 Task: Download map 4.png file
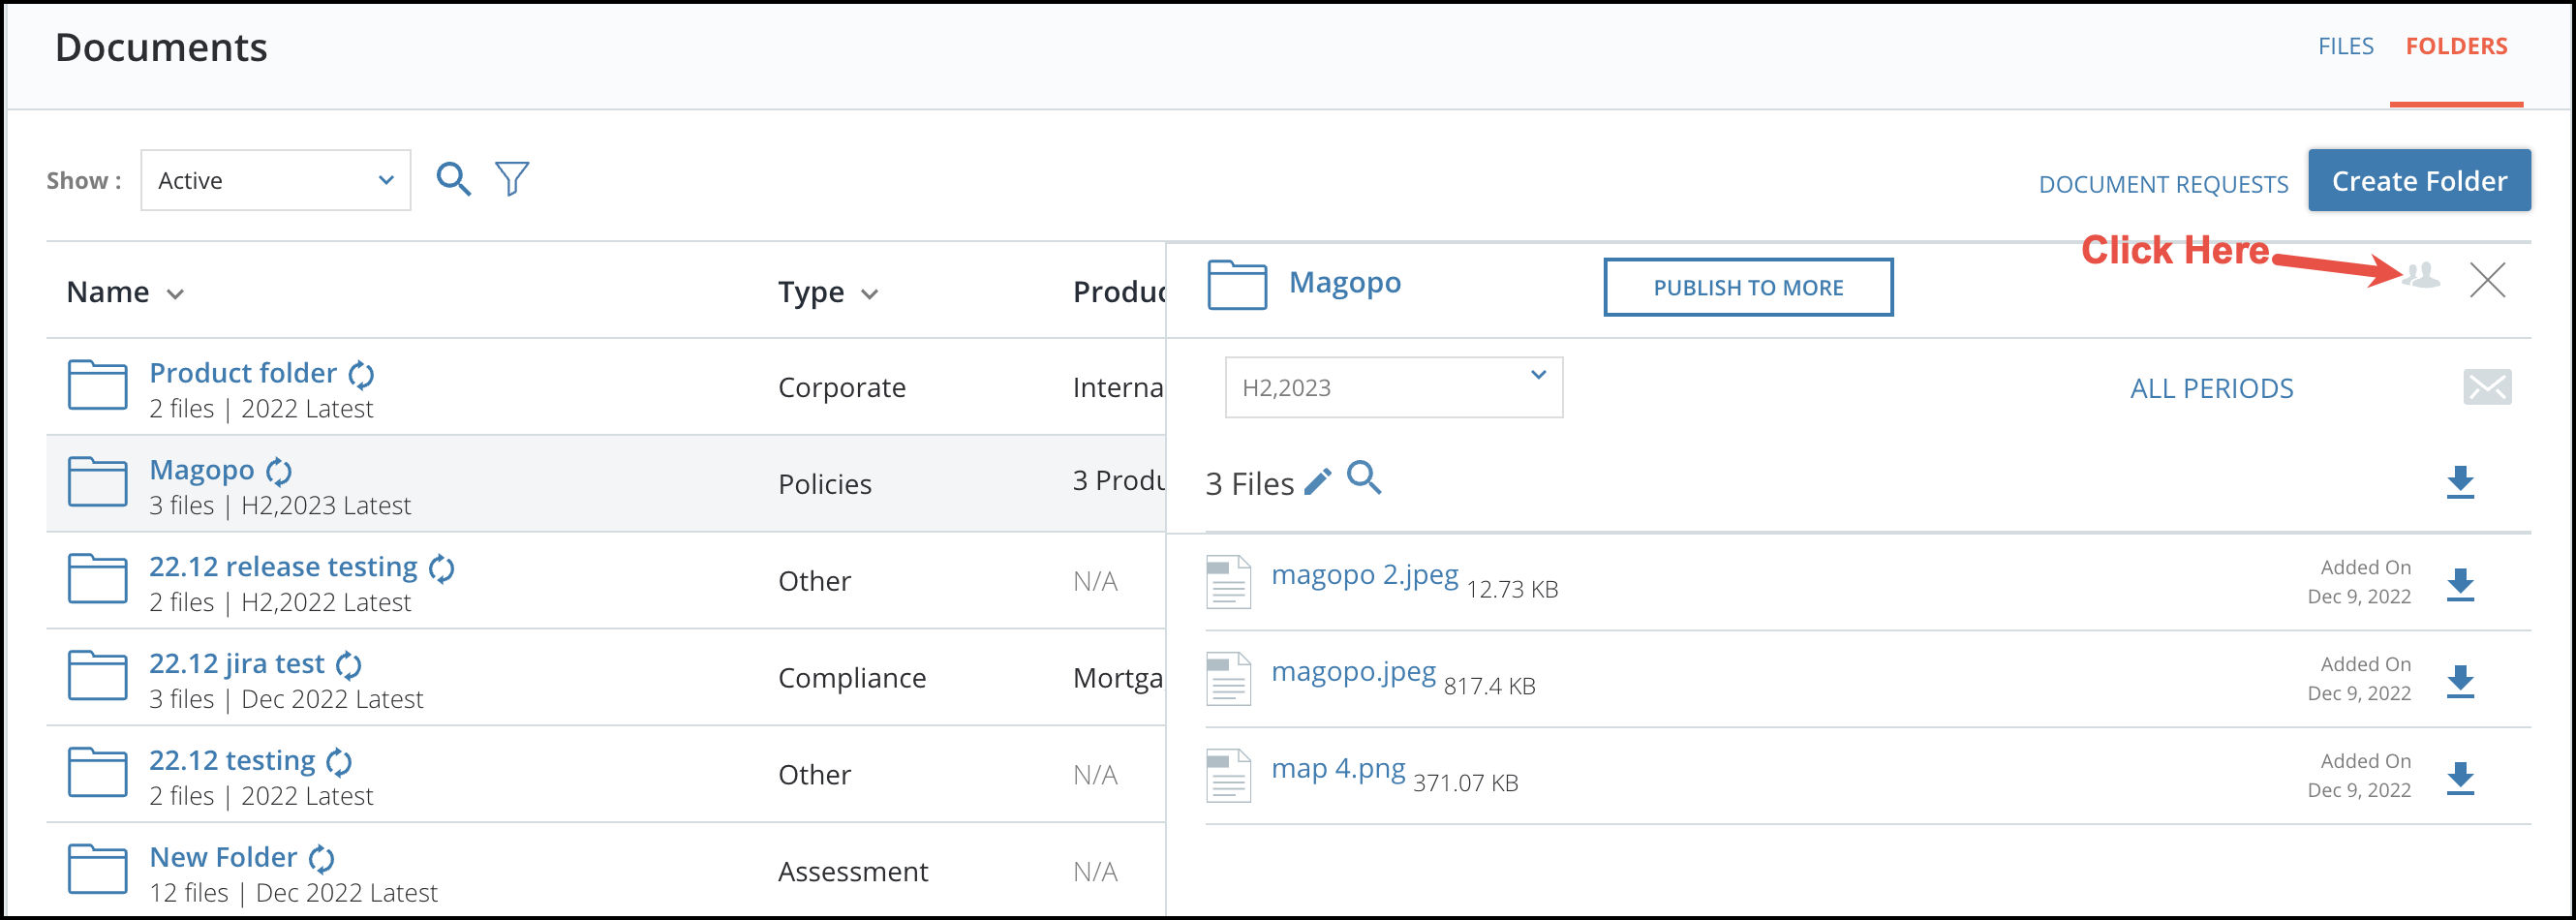2460,778
